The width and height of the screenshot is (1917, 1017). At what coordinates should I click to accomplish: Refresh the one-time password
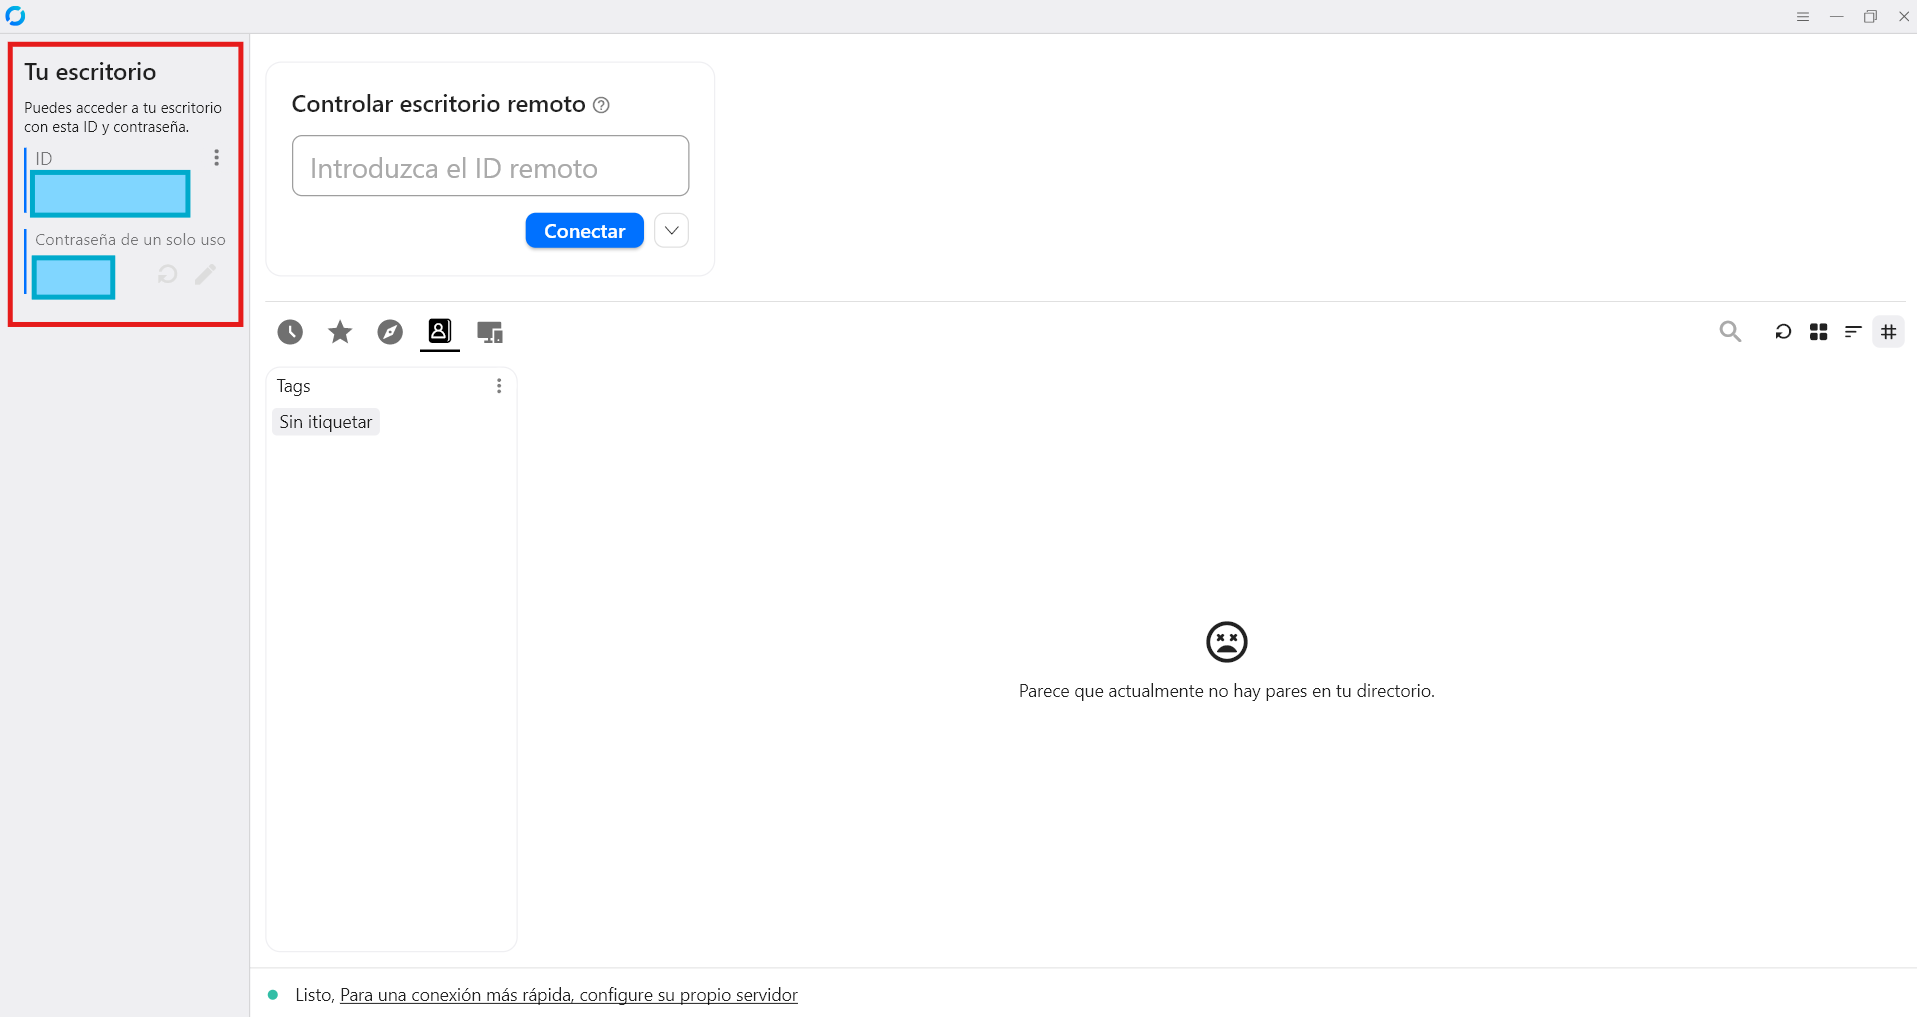tap(168, 274)
